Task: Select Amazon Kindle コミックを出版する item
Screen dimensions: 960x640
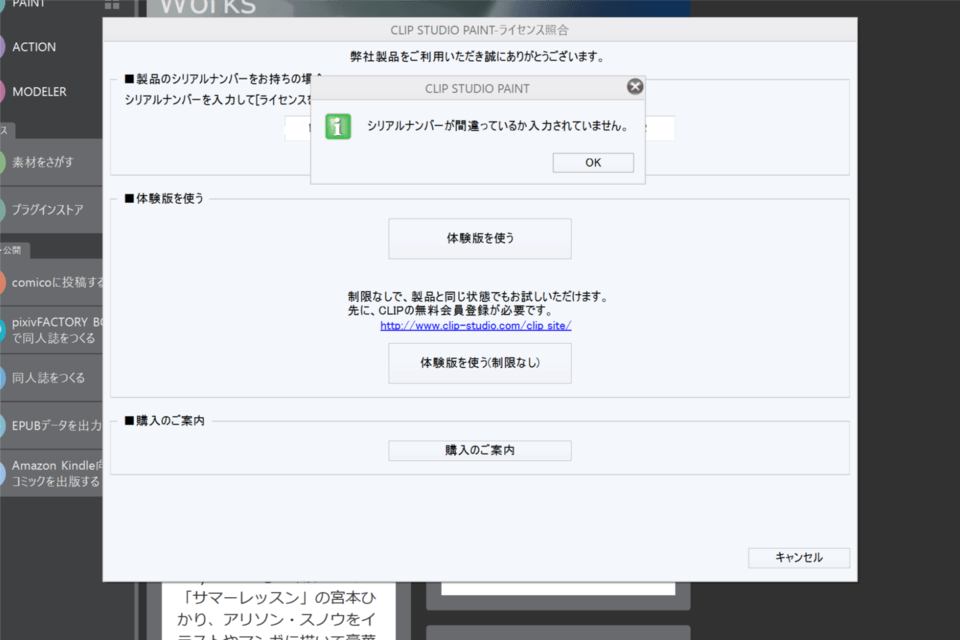Action: (x=51, y=473)
